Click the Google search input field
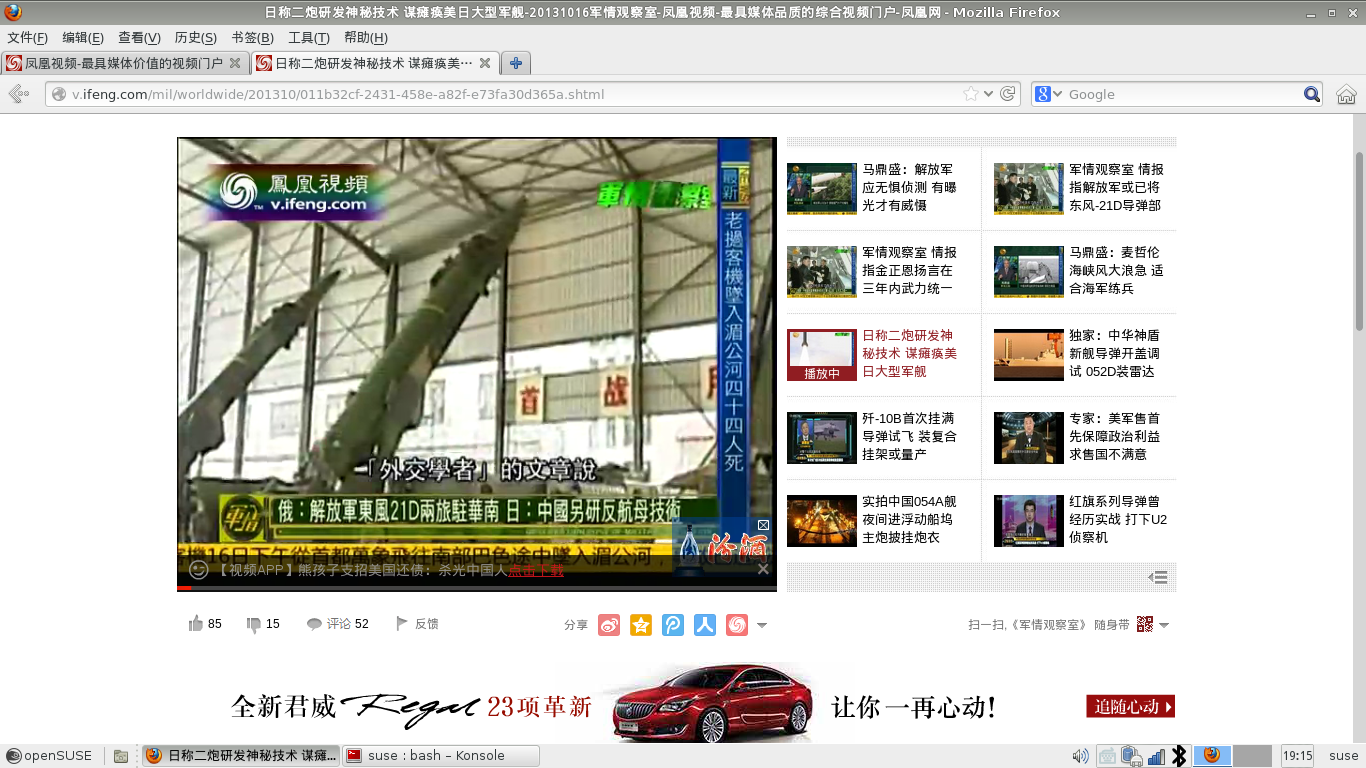Viewport: 1366px width, 768px height. (1184, 94)
